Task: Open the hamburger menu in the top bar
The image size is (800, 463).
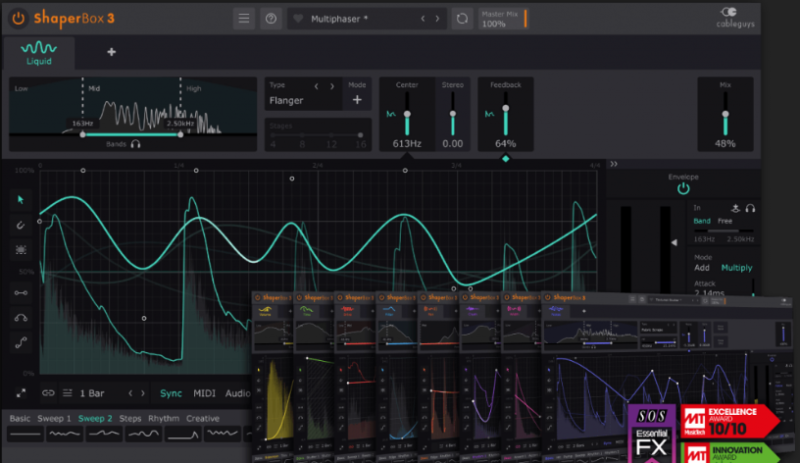Action: (244, 19)
